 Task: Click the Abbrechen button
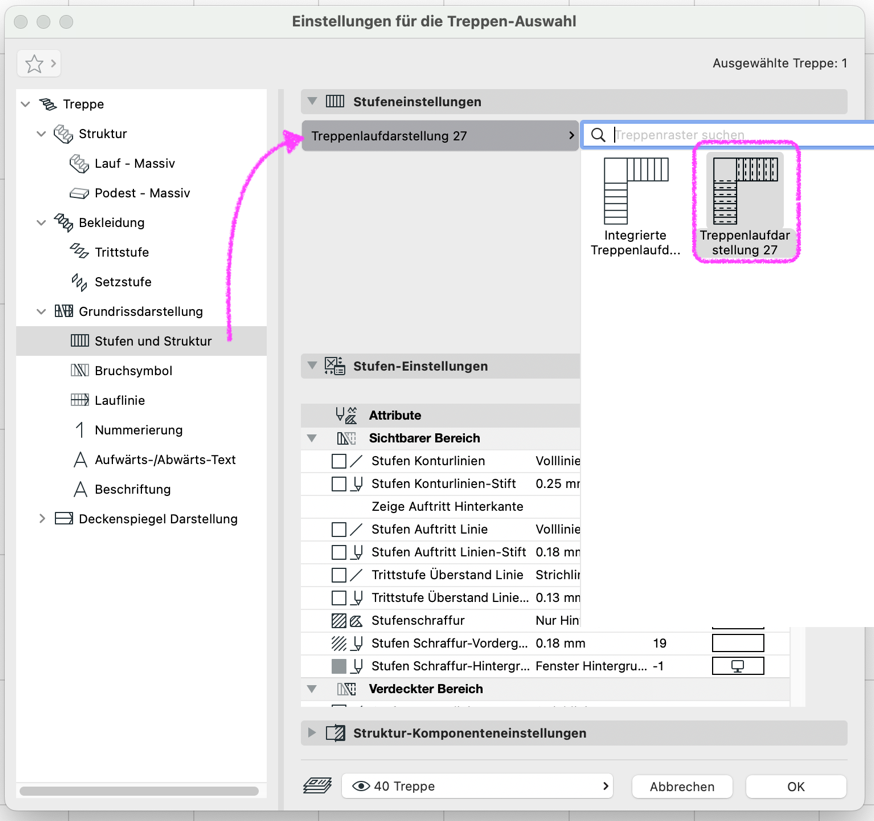tap(682, 786)
